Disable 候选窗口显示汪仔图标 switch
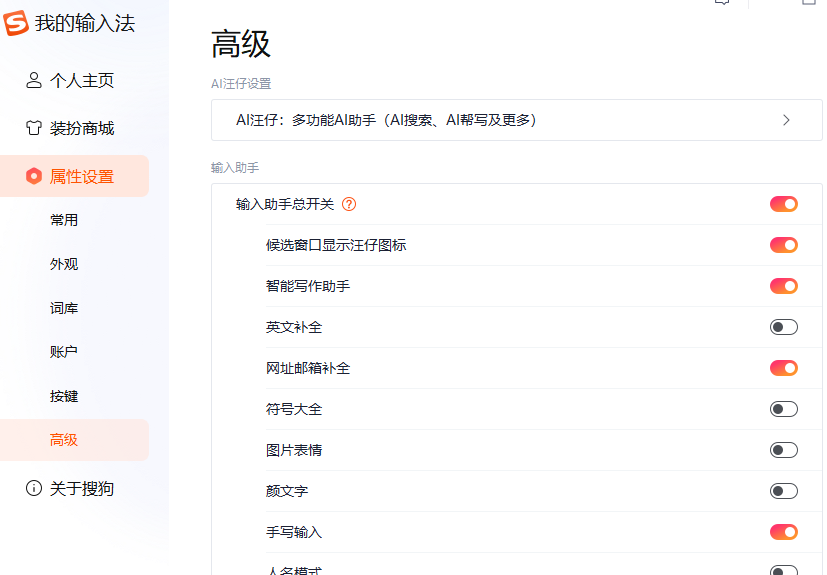Image resolution: width=827 pixels, height=575 pixels. click(x=784, y=245)
